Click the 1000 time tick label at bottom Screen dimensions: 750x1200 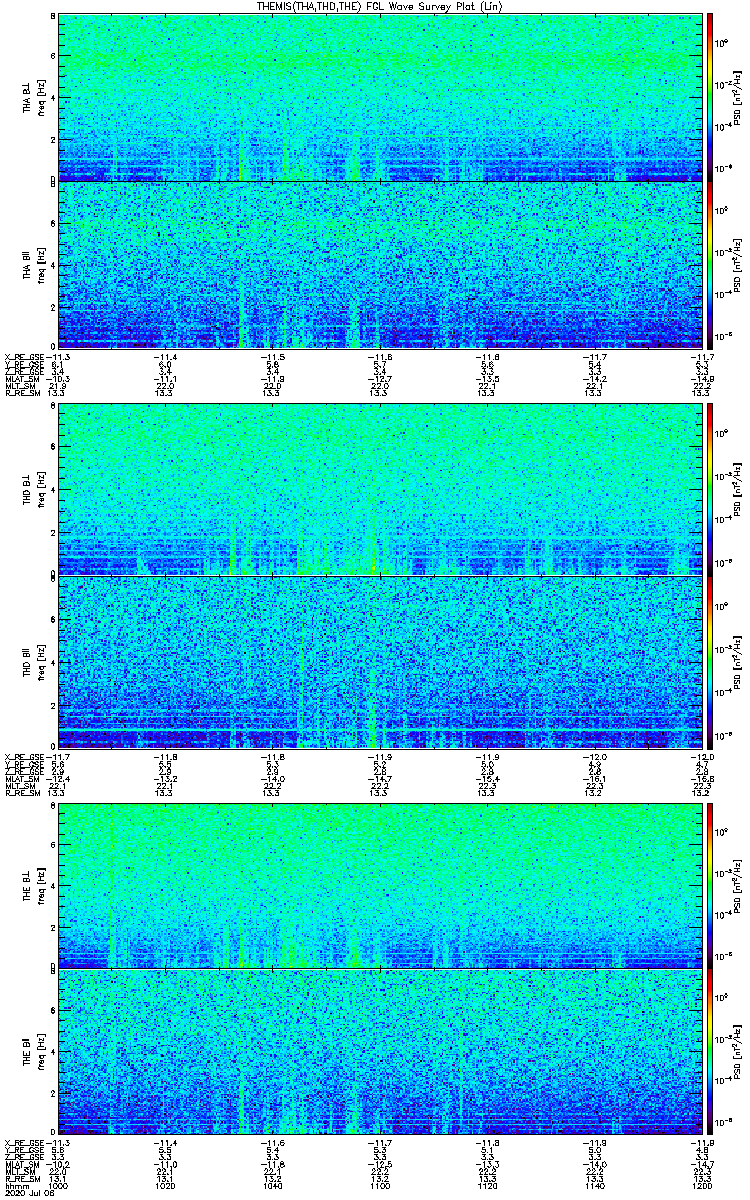point(58,1186)
